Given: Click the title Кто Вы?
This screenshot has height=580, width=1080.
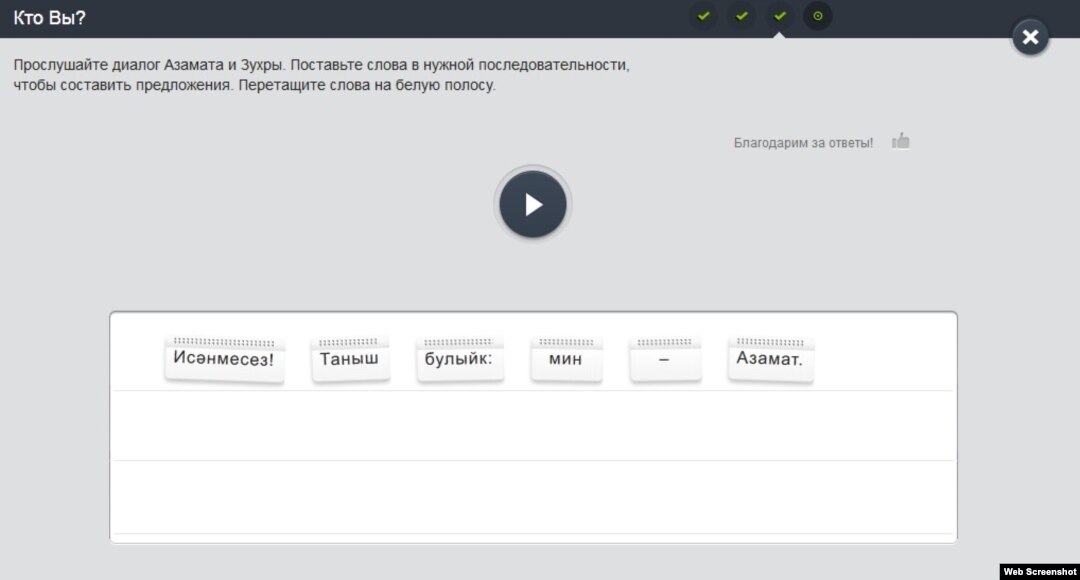Looking at the screenshot, I should tap(50, 18).
